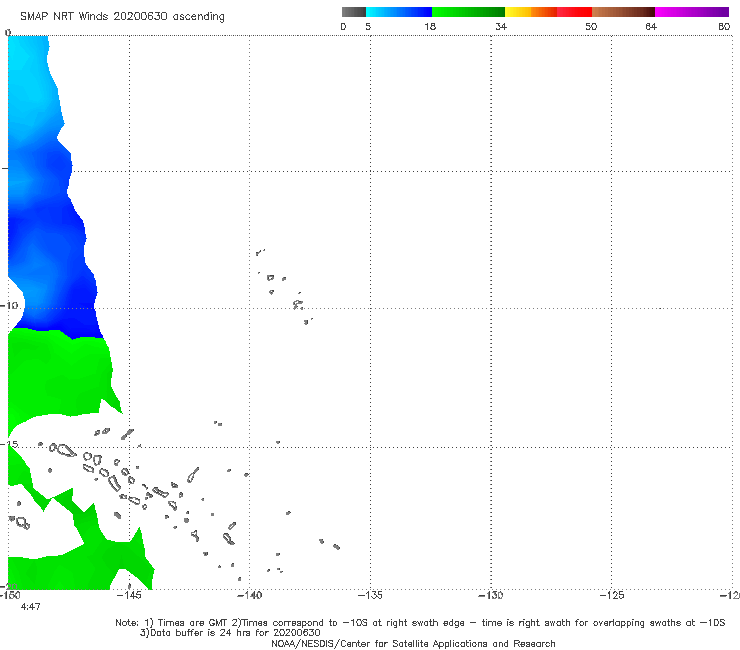The height and width of the screenshot is (650, 740).
Task: Click the green 18-34 segment of colorbar
Action: [x=468, y=12]
